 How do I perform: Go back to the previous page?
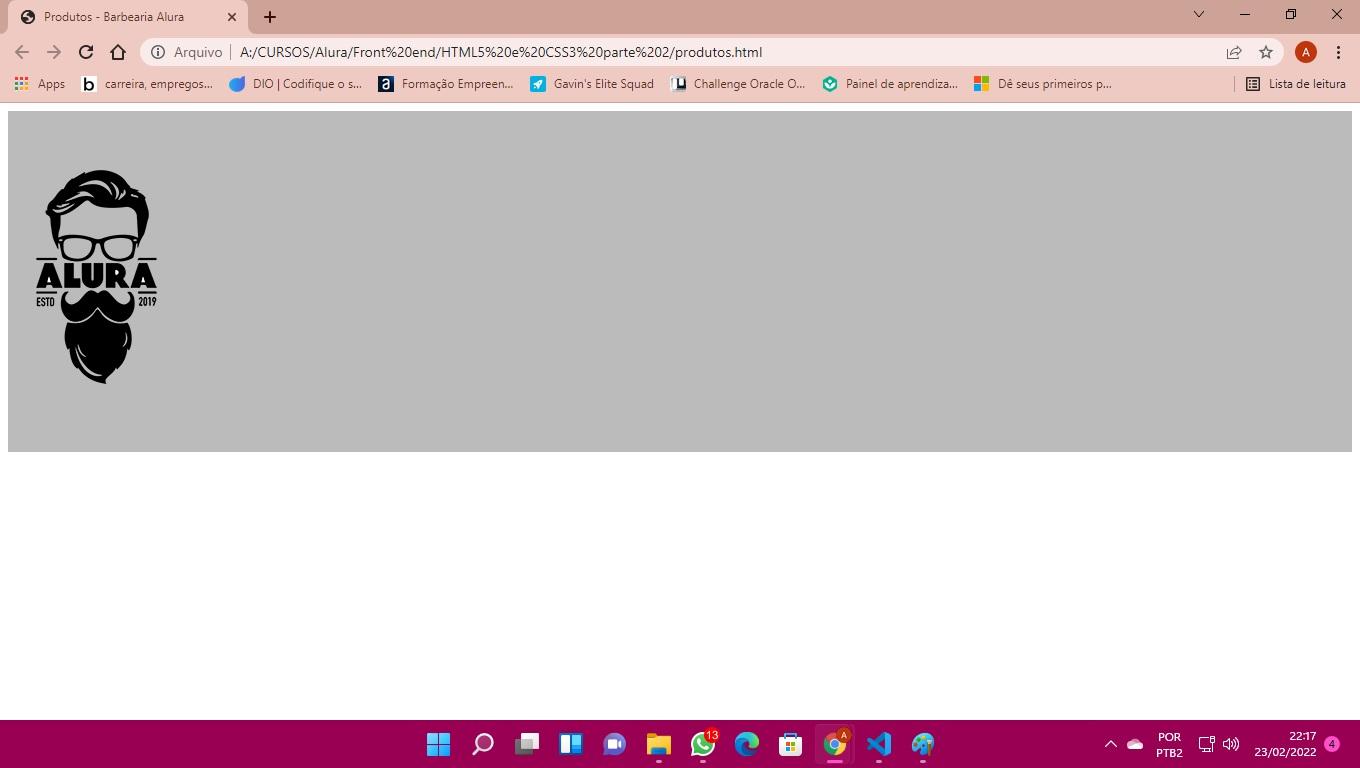(22, 52)
